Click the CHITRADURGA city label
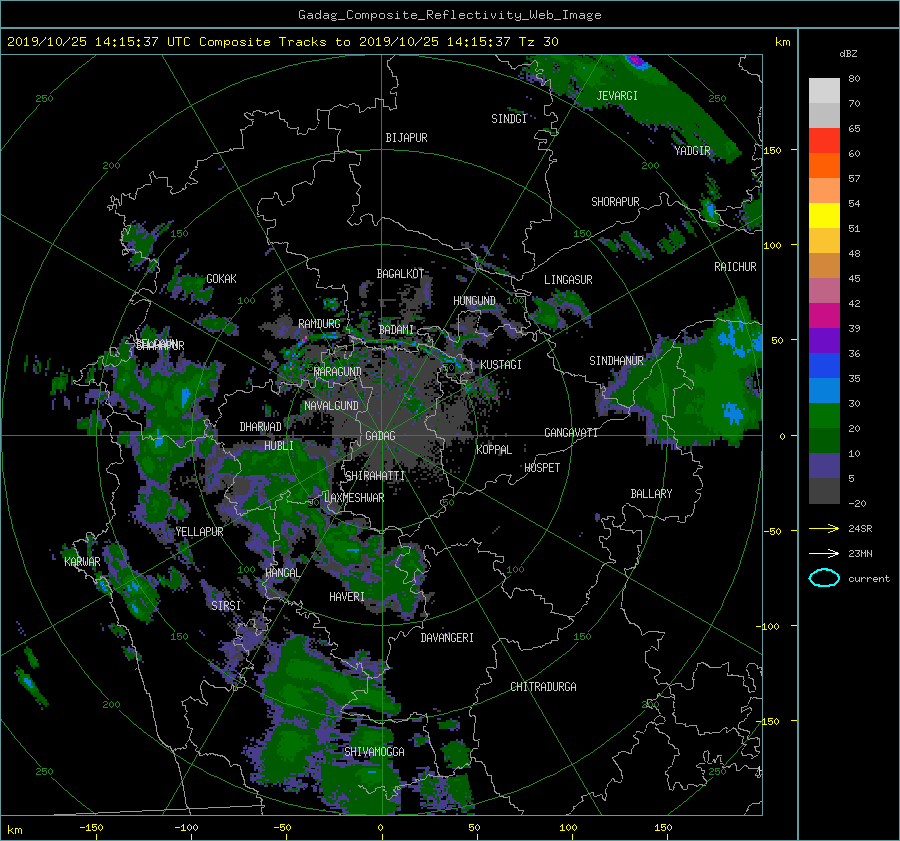The height and width of the screenshot is (841, 900). [543, 687]
